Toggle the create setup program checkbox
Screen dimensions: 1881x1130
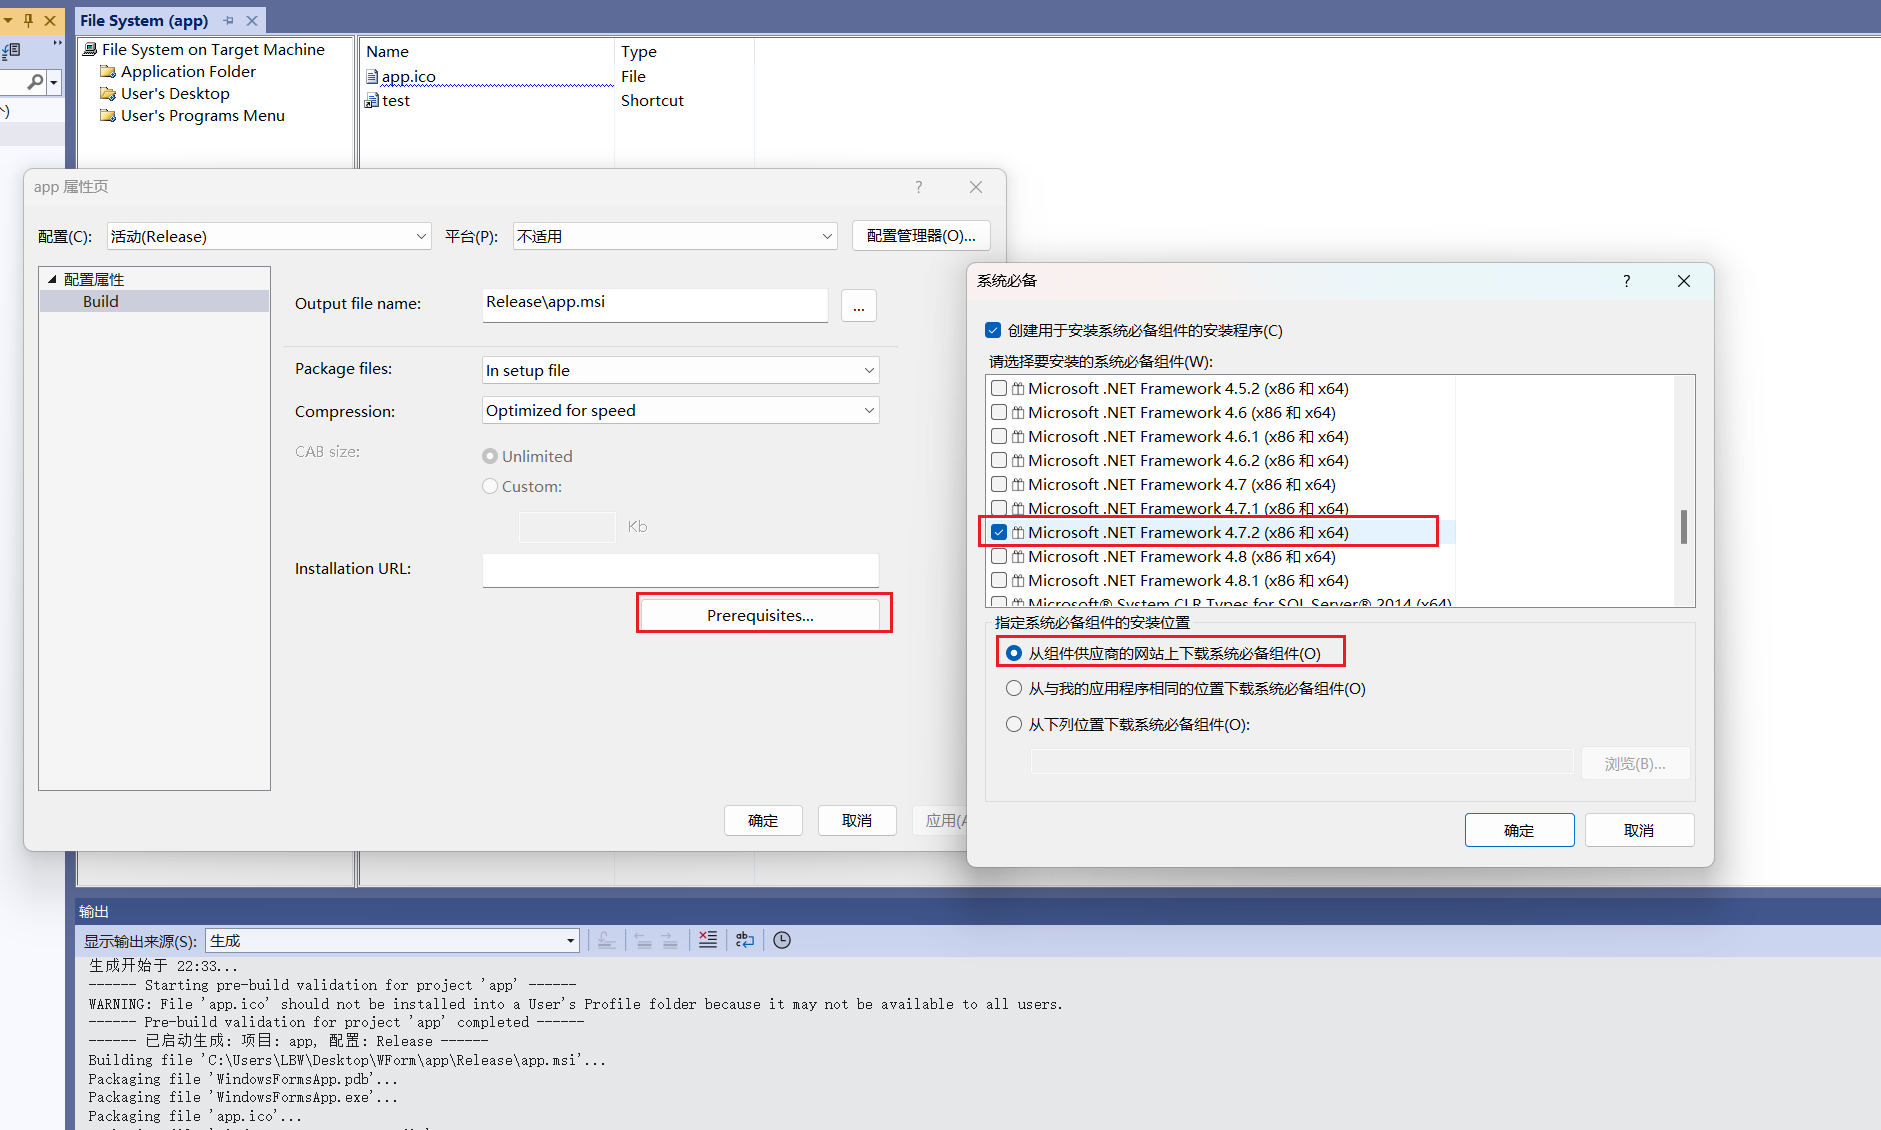993,330
